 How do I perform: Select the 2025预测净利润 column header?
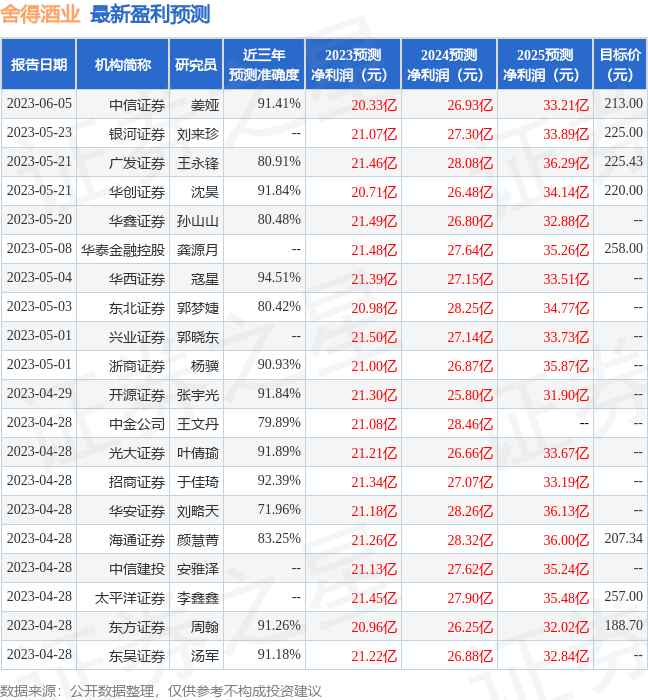545,65
